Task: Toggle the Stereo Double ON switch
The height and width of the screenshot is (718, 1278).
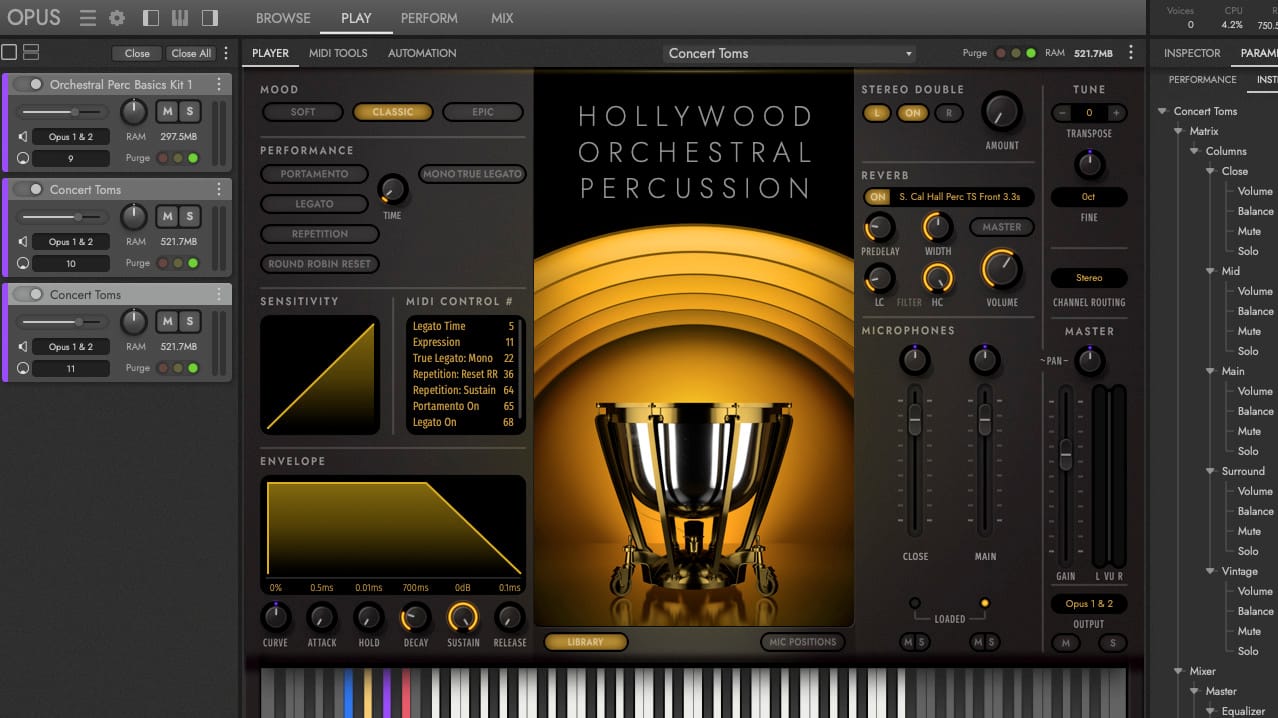Action: click(912, 113)
